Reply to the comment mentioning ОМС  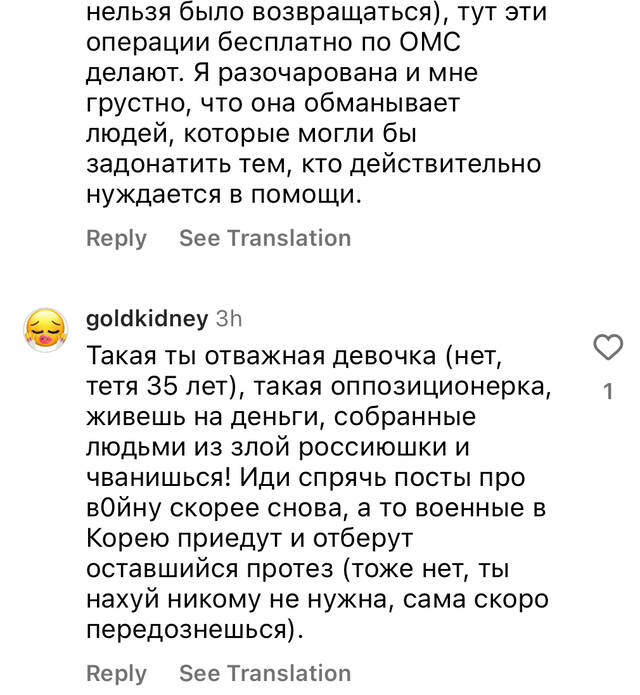click(116, 238)
